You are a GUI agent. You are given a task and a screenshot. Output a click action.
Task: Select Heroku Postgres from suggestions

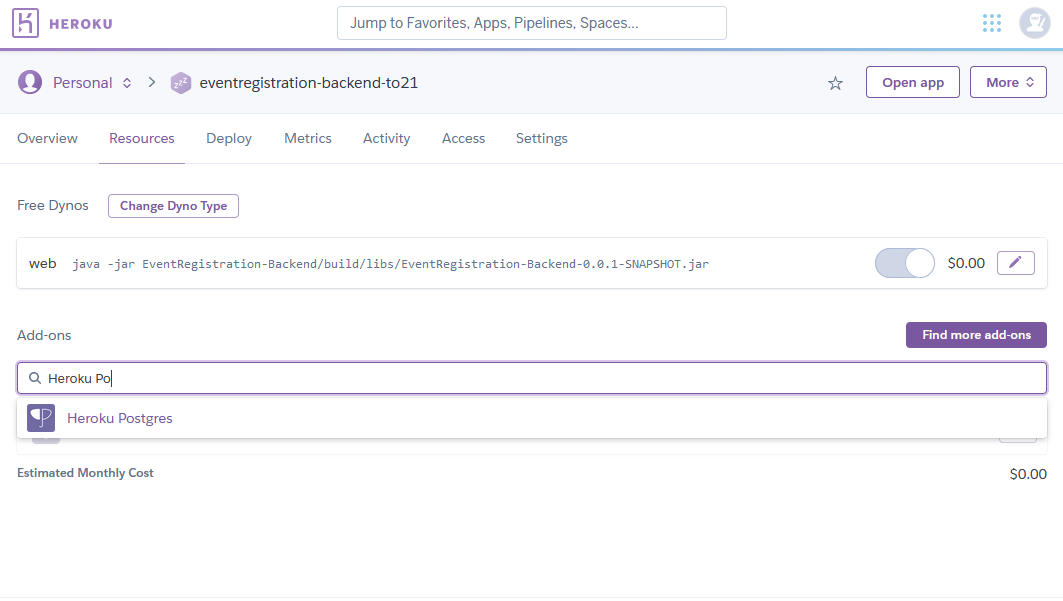(x=120, y=418)
